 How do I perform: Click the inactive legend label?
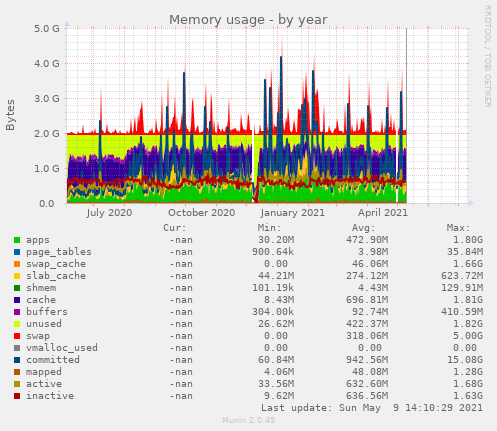[50, 396]
